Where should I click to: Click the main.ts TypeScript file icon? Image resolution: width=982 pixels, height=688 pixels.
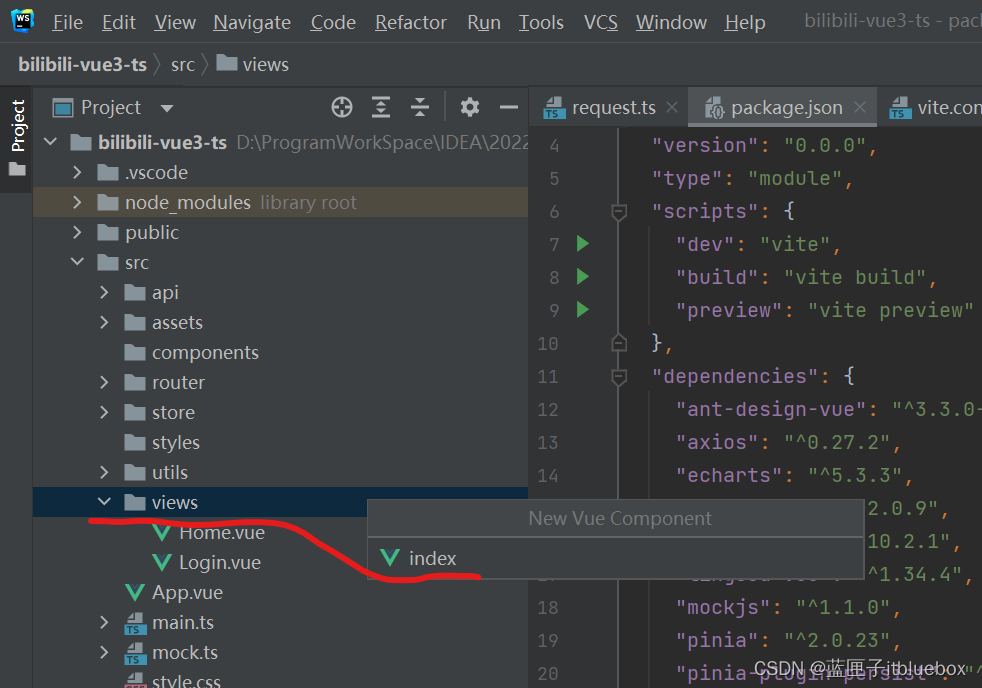pyautogui.click(x=133, y=623)
